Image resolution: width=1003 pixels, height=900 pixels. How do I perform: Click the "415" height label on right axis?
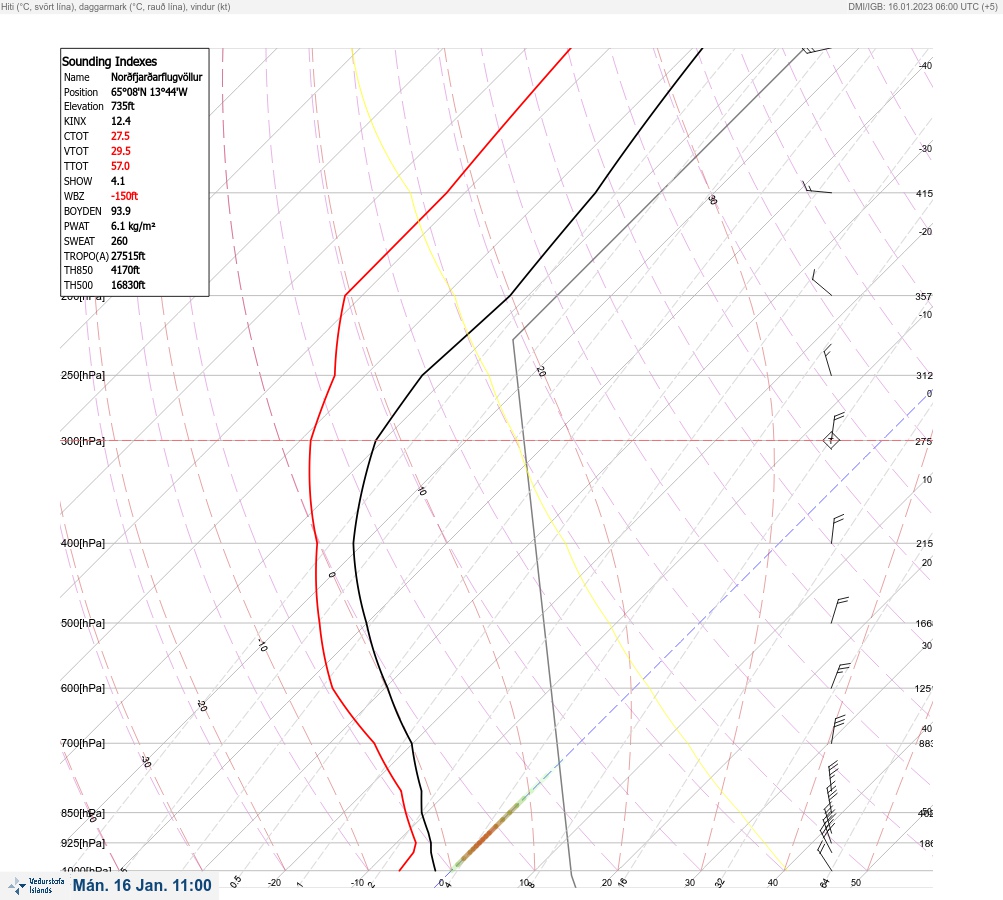tap(924, 193)
